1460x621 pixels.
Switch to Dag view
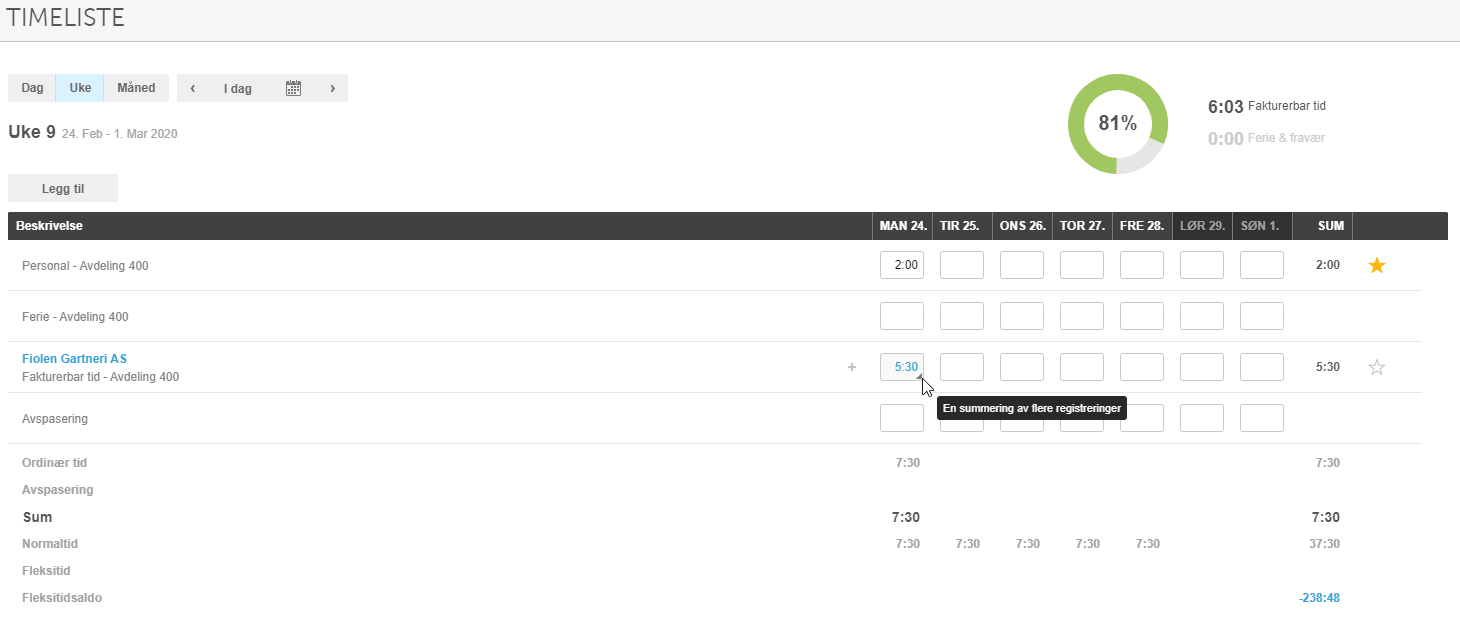coord(32,88)
